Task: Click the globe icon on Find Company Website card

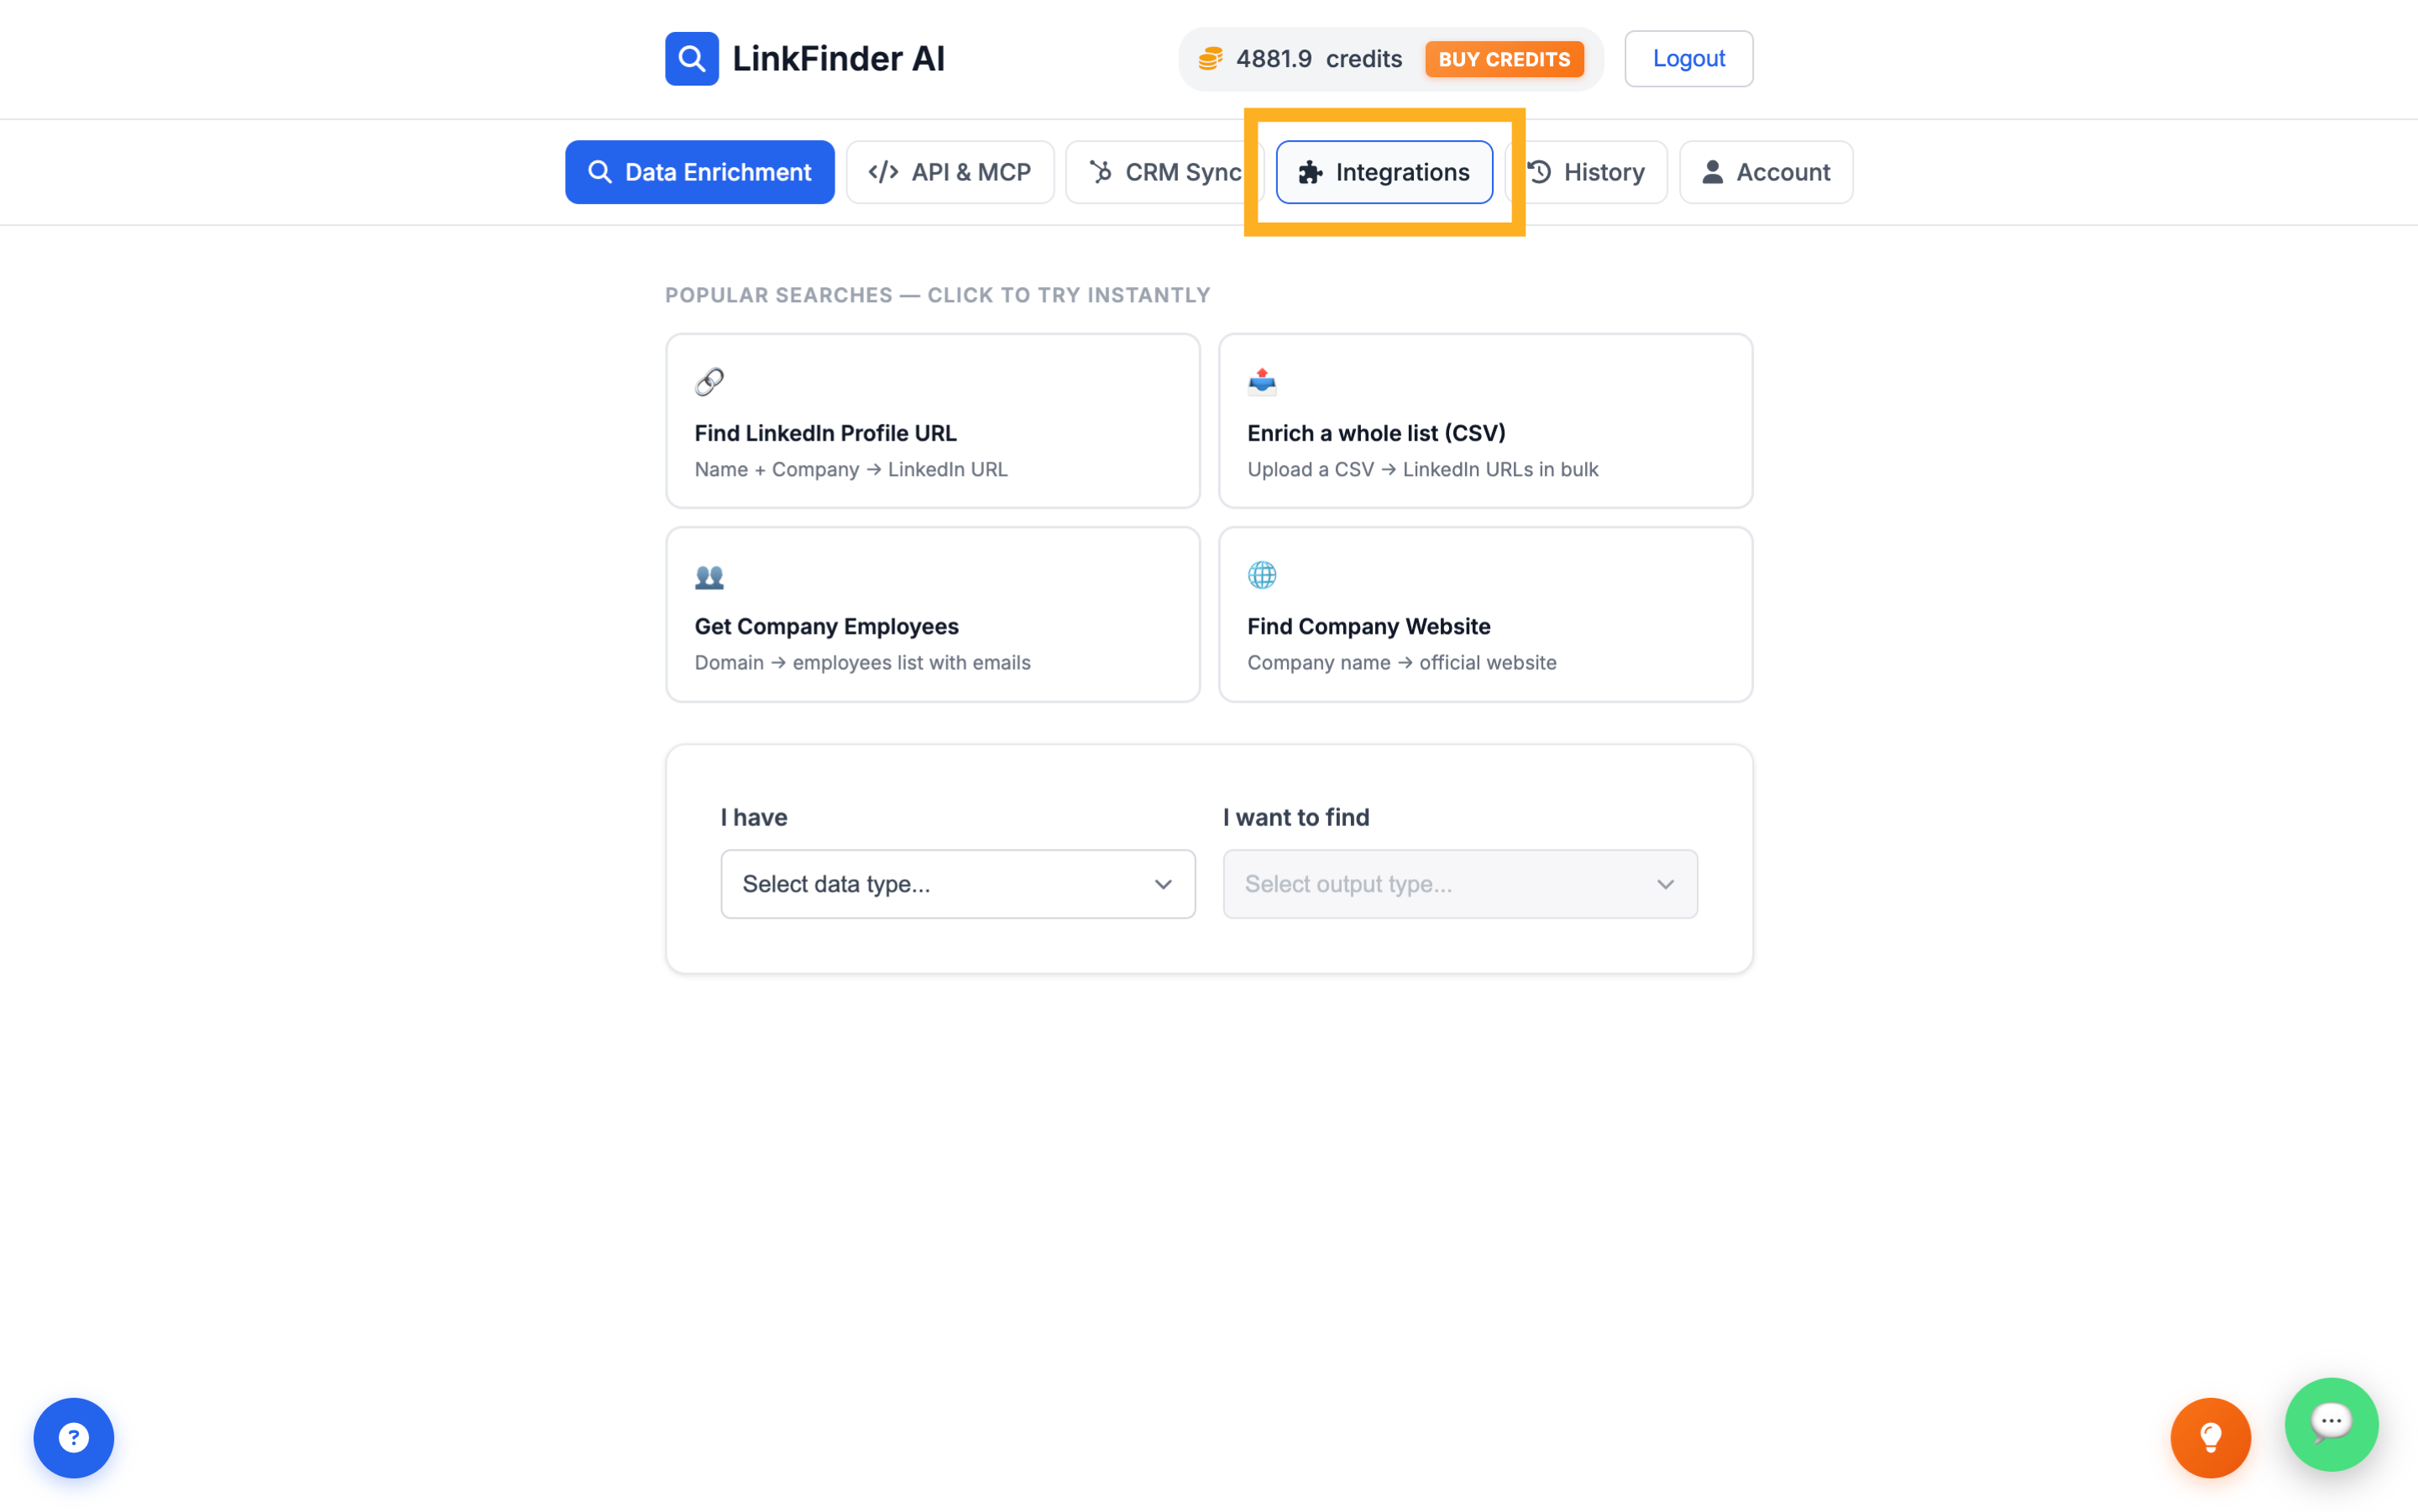Action: tap(1262, 575)
